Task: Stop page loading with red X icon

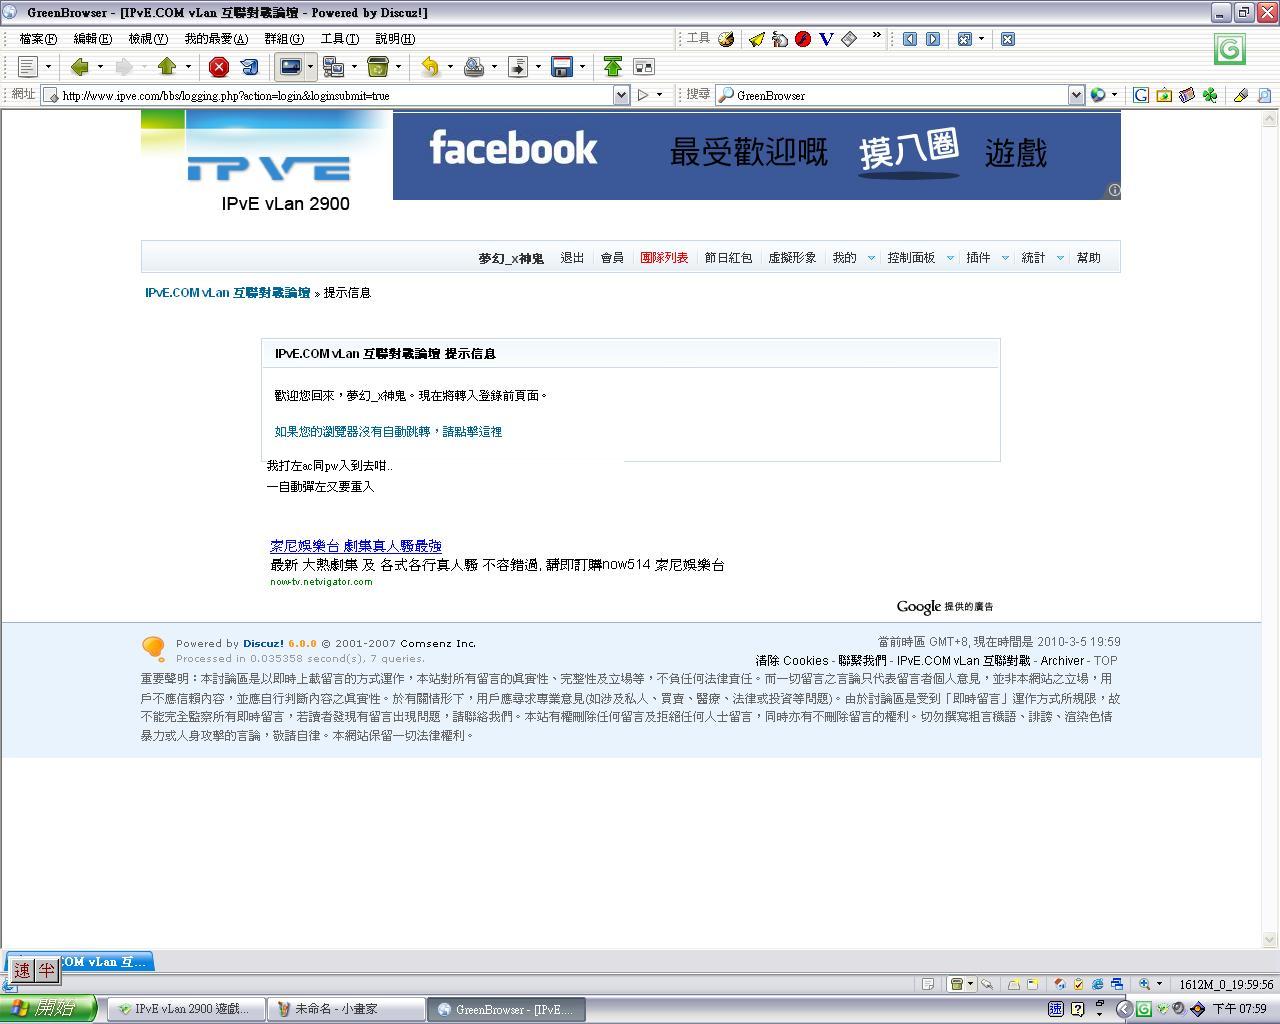Action: [x=219, y=67]
